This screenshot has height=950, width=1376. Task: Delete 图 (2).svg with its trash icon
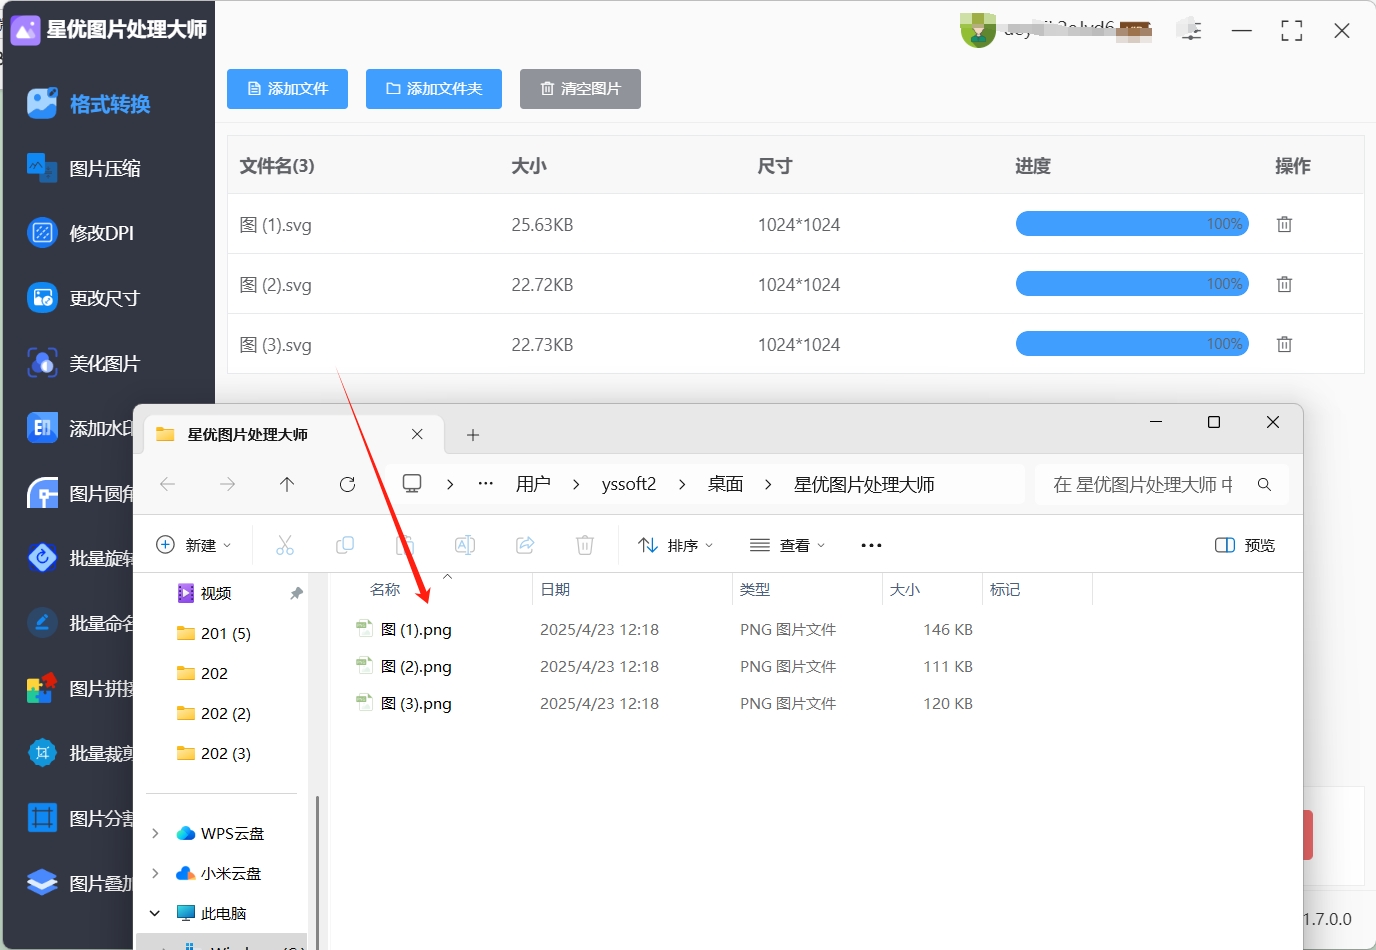point(1285,284)
